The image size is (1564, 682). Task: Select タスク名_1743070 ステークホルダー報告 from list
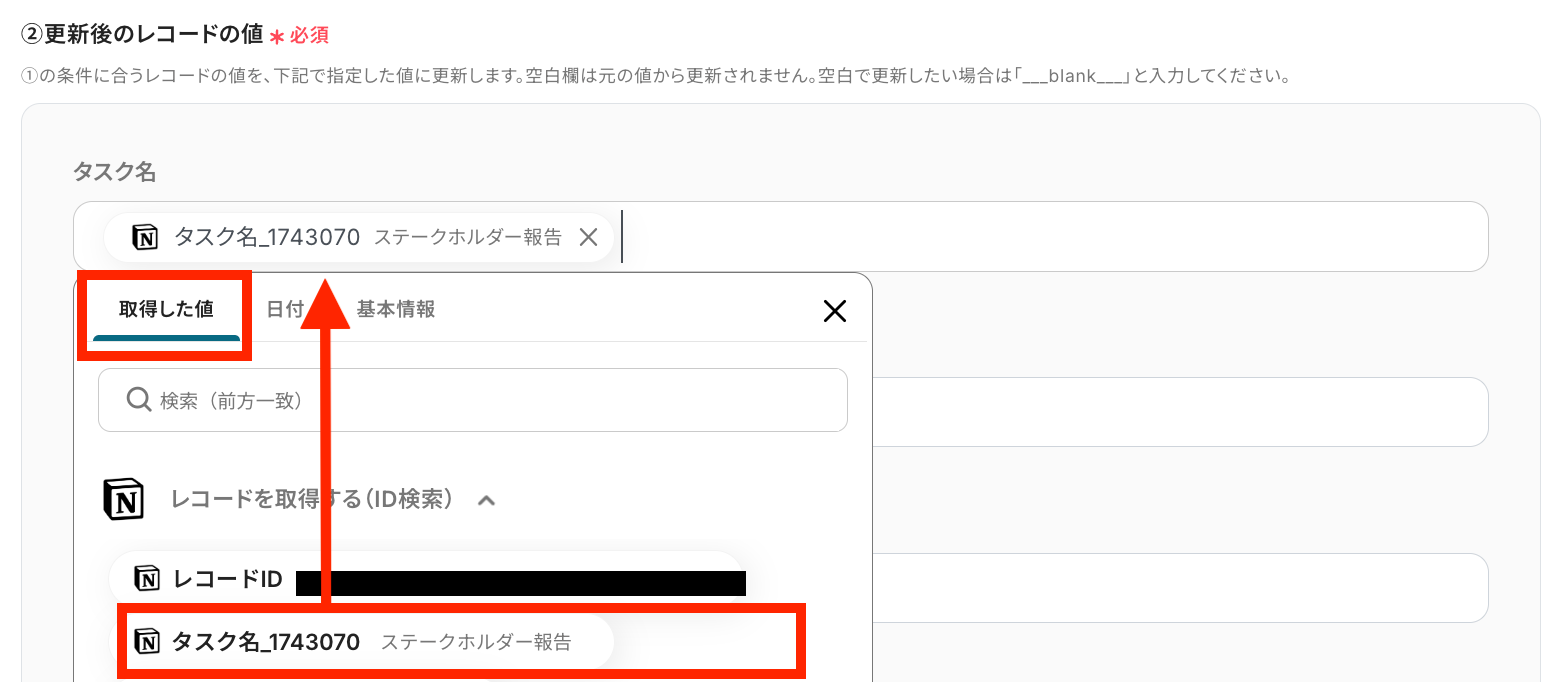tap(361, 642)
